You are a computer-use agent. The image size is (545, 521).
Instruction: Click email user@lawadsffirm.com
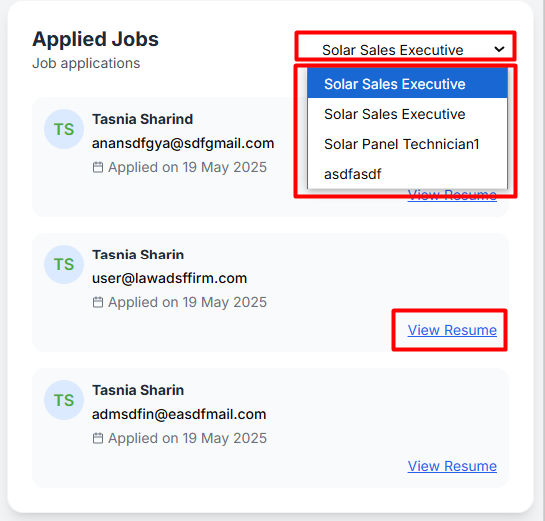[169, 278]
